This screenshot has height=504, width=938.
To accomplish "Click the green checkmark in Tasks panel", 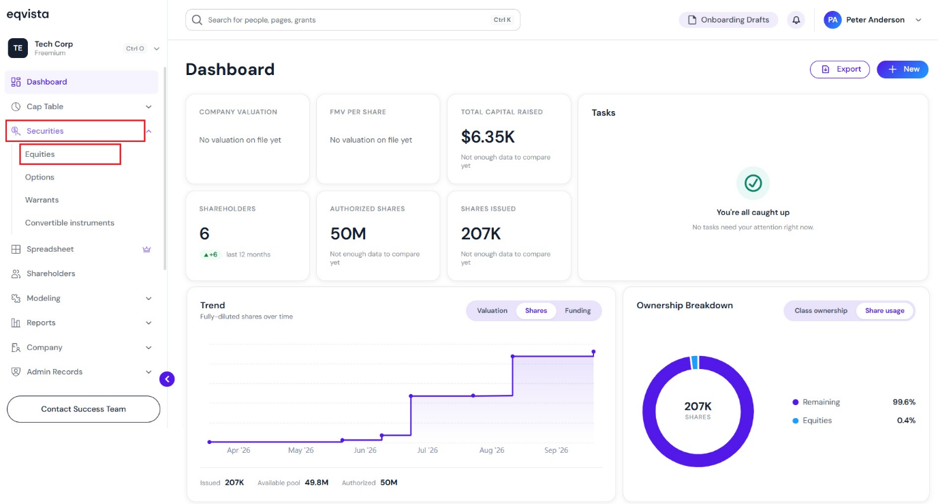I will tap(753, 183).
